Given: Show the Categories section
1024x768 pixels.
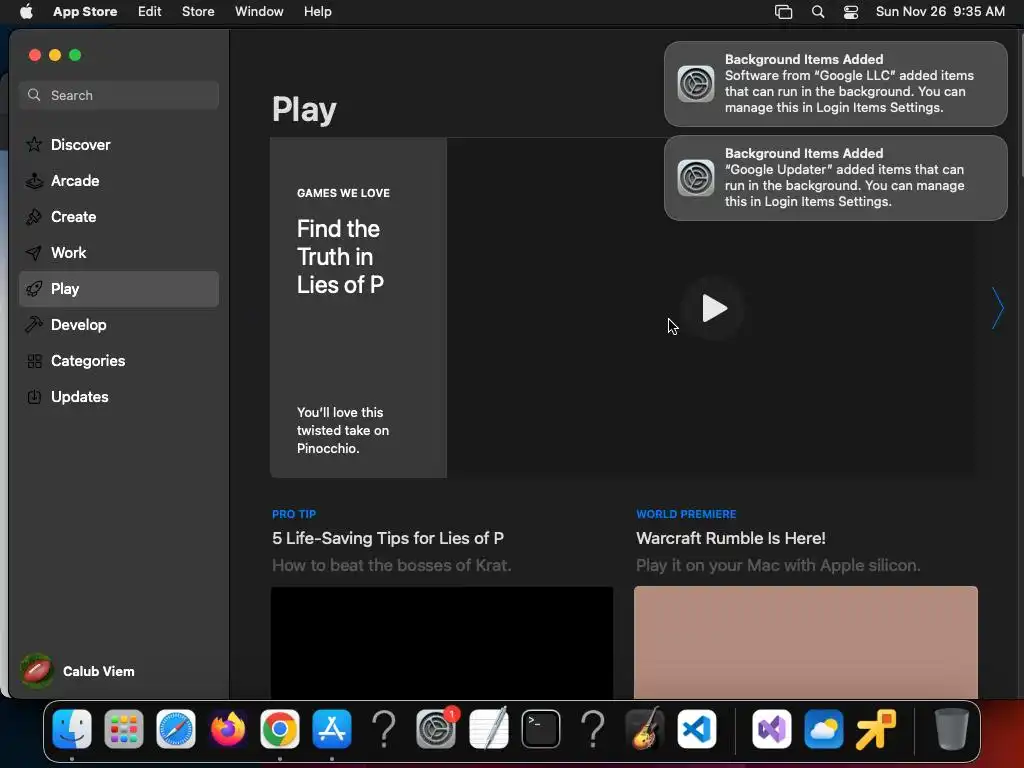Looking at the screenshot, I should [119, 361].
